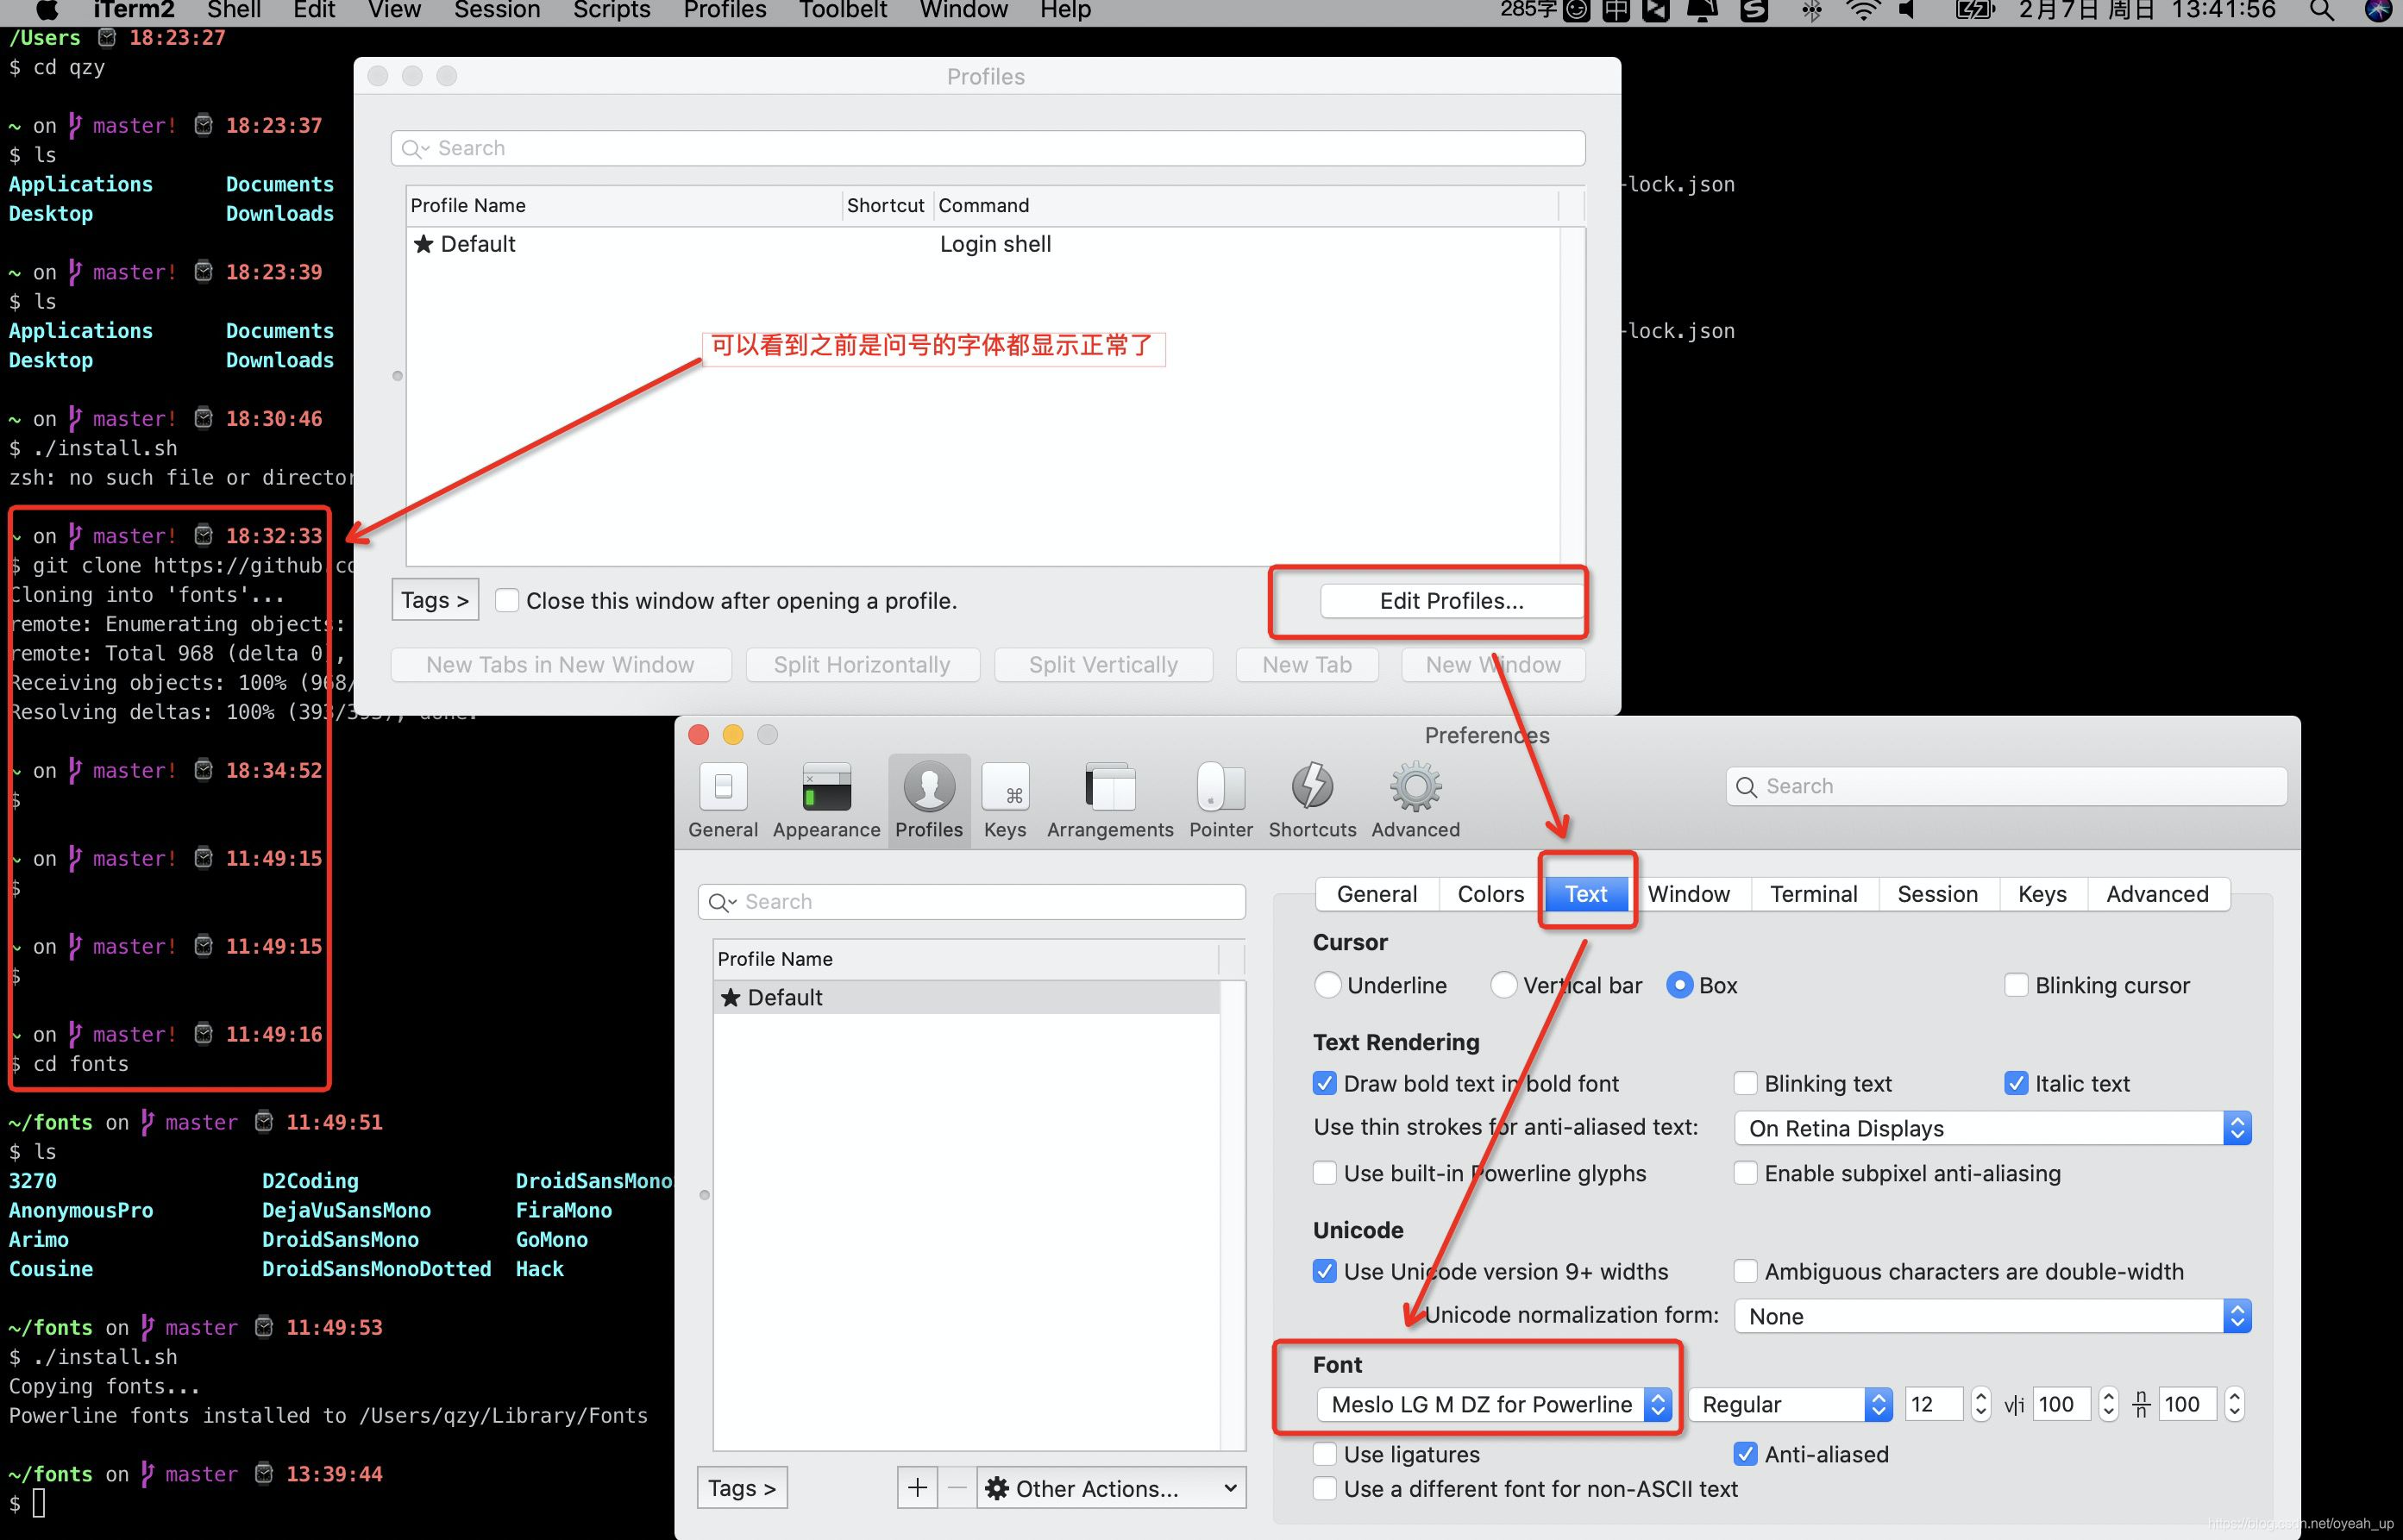Switch to the Colors tab
The width and height of the screenshot is (2403, 1540).
(x=1490, y=894)
